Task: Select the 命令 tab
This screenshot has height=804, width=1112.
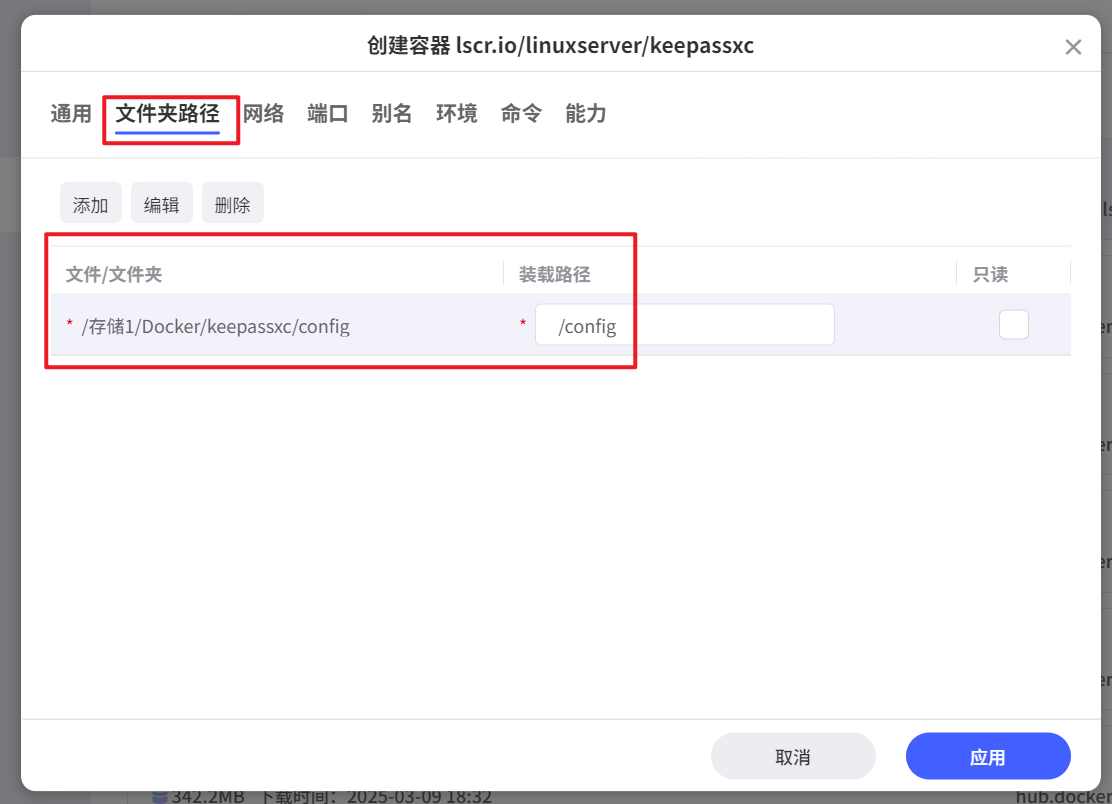Action: (x=521, y=113)
